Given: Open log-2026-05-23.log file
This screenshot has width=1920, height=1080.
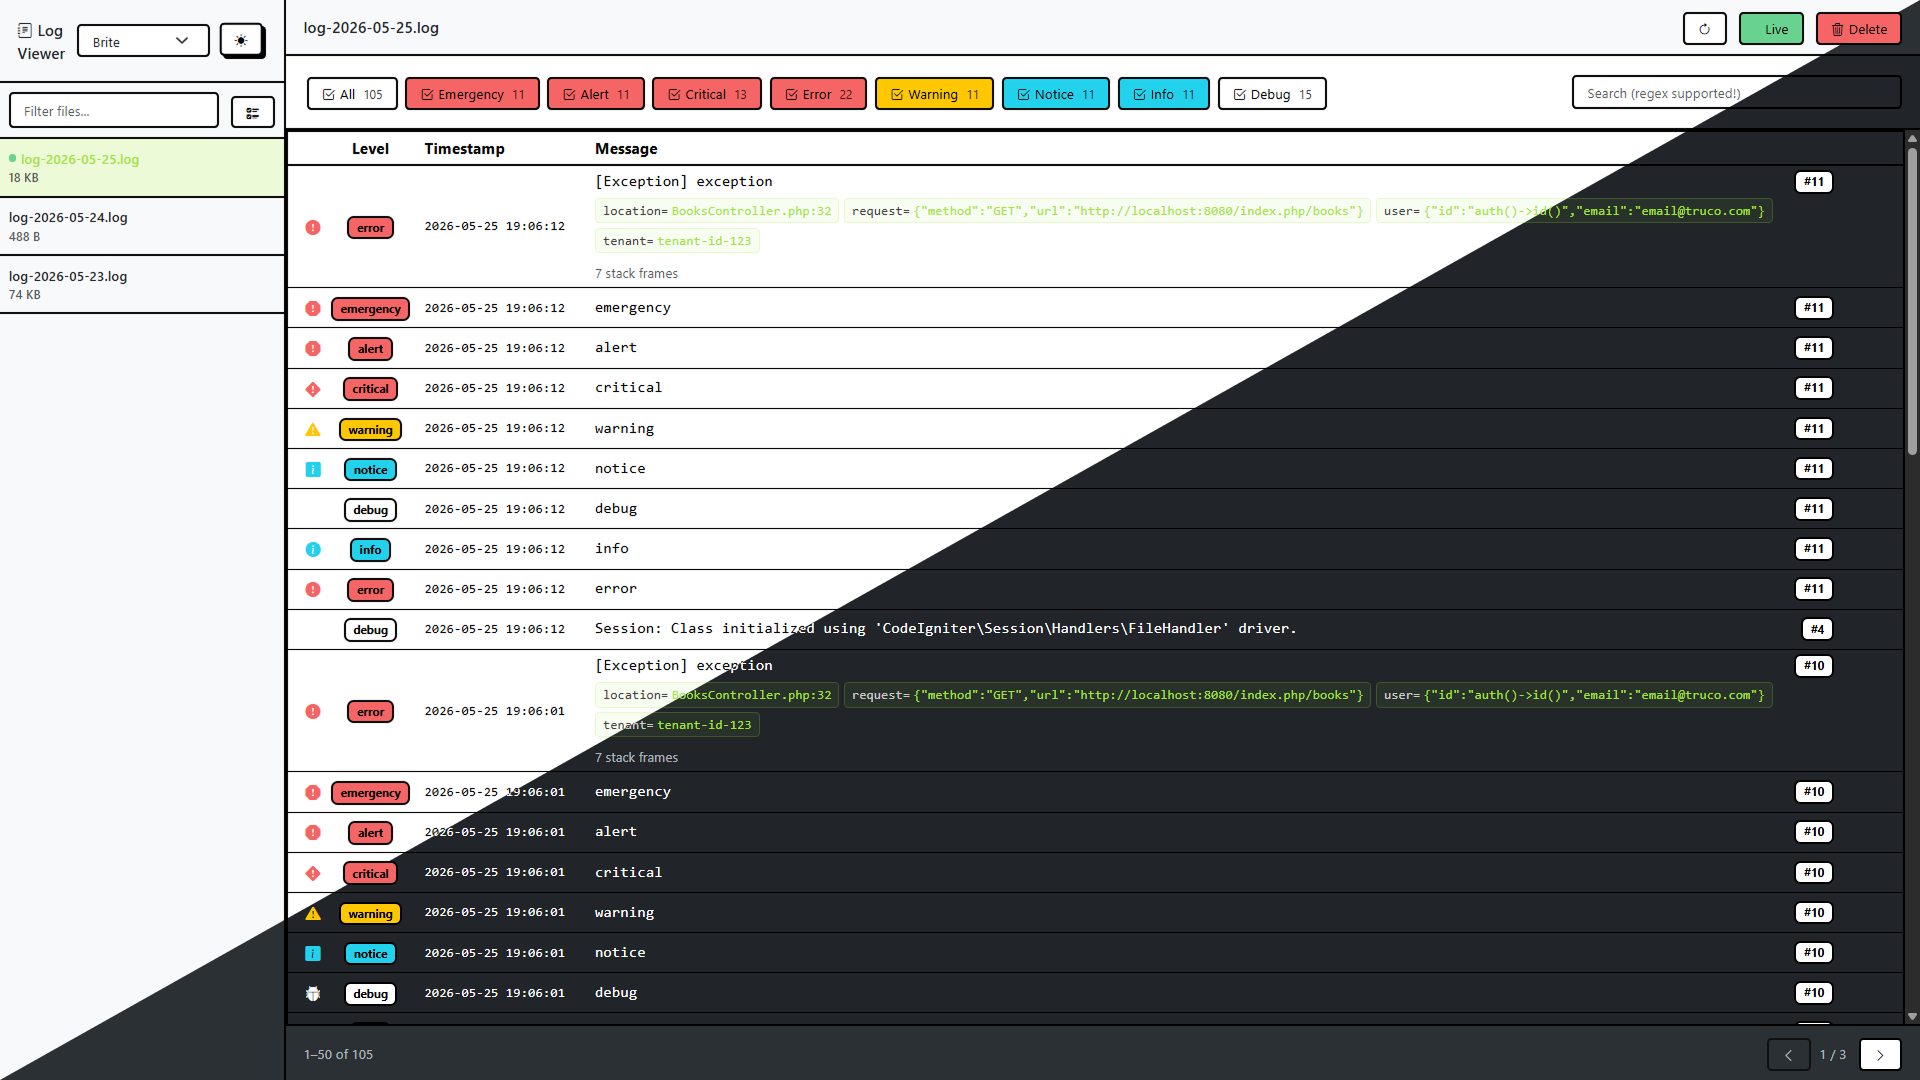Looking at the screenshot, I should [x=142, y=285].
